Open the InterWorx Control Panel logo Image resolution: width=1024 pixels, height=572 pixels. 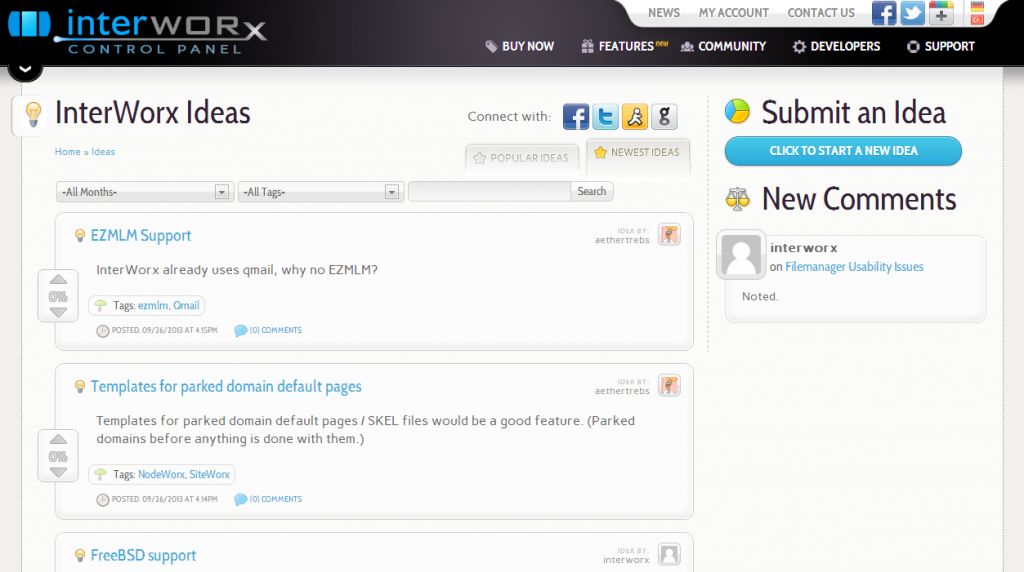tap(137, 30)
